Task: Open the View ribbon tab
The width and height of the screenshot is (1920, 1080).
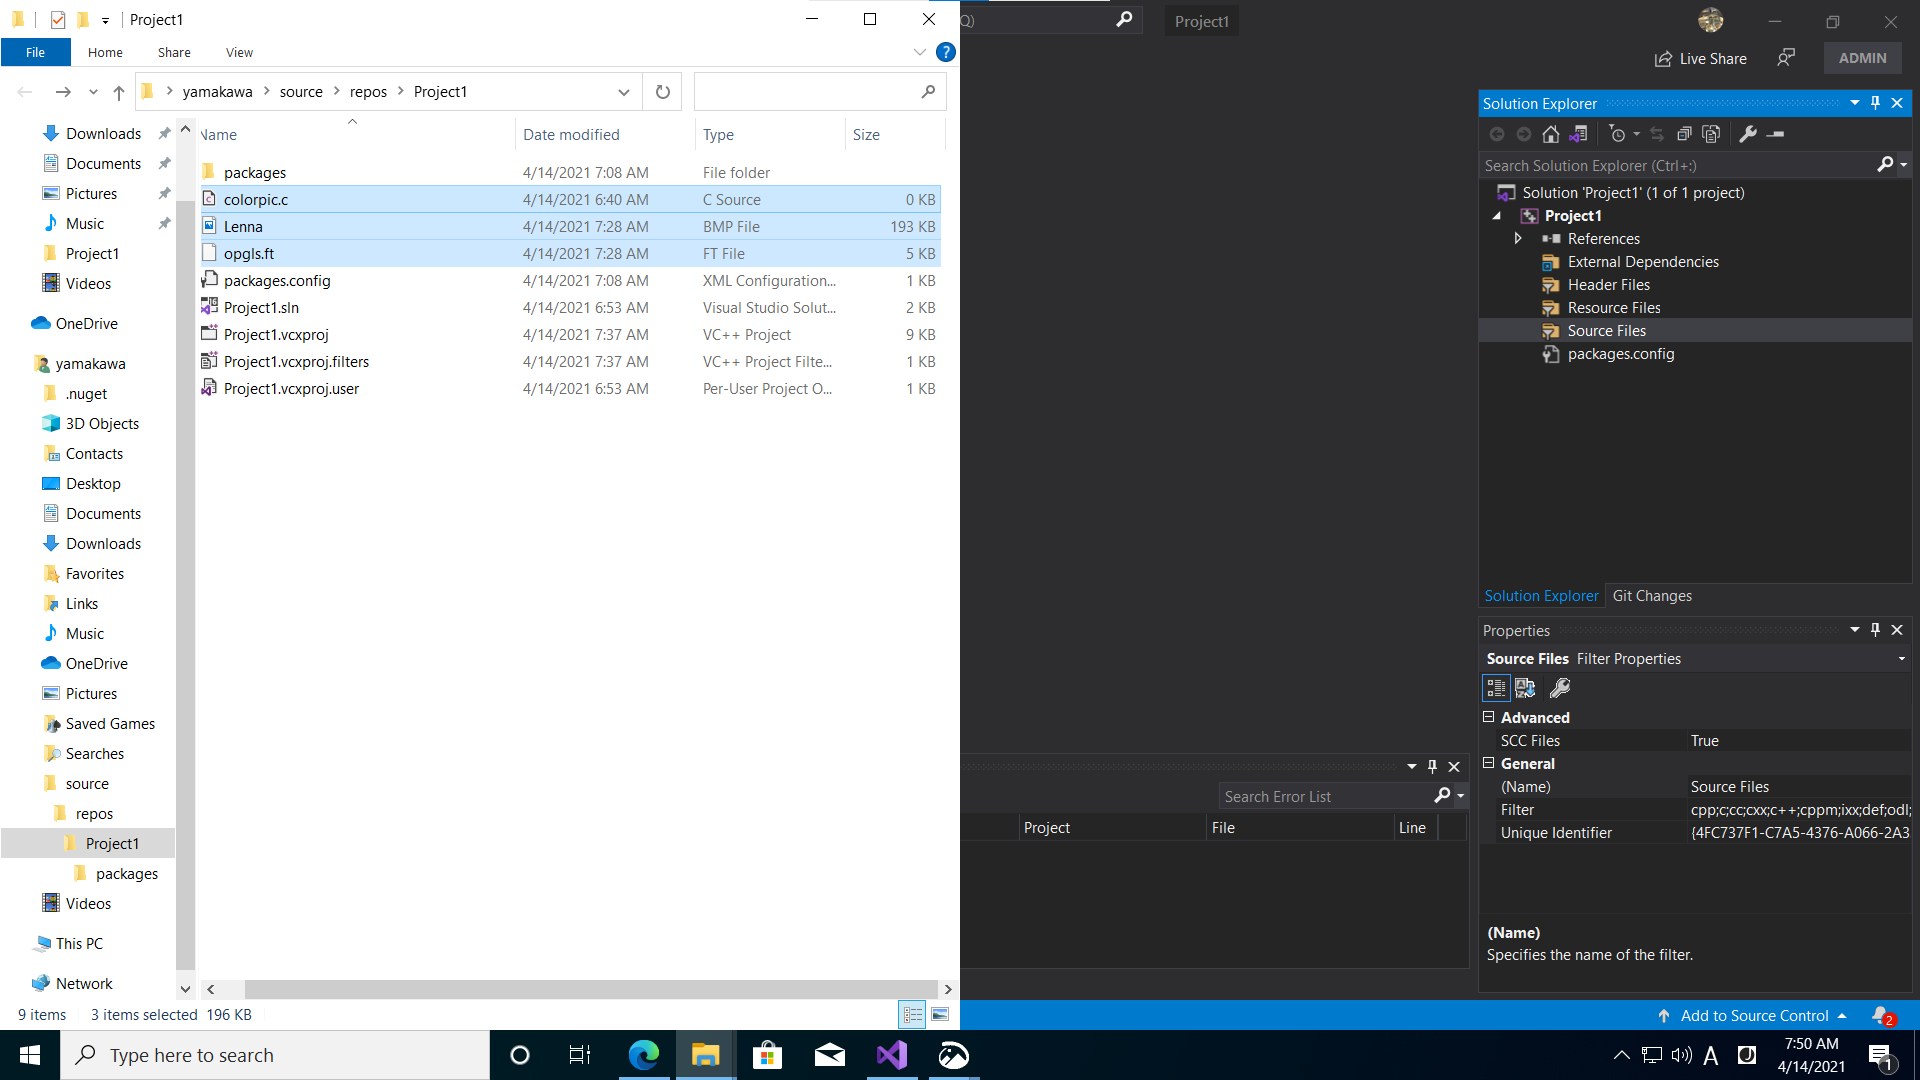Action: pyautogui.click(x=239, y=52)
